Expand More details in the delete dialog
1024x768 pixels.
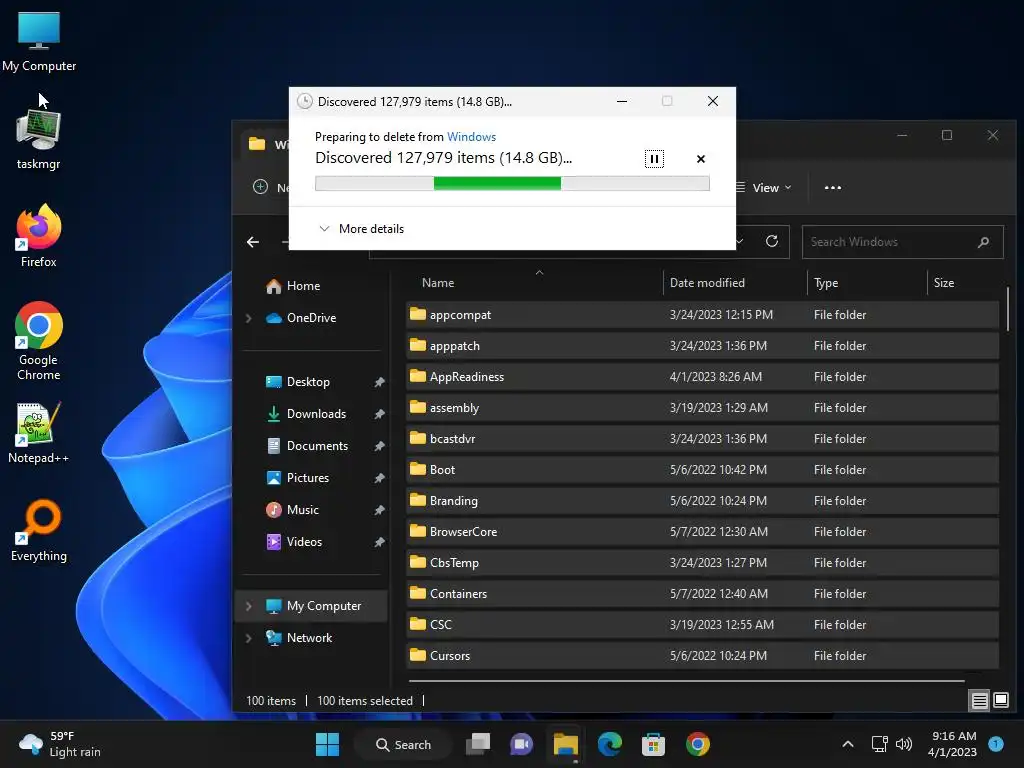pyautogui.click(x=361, y=229)
